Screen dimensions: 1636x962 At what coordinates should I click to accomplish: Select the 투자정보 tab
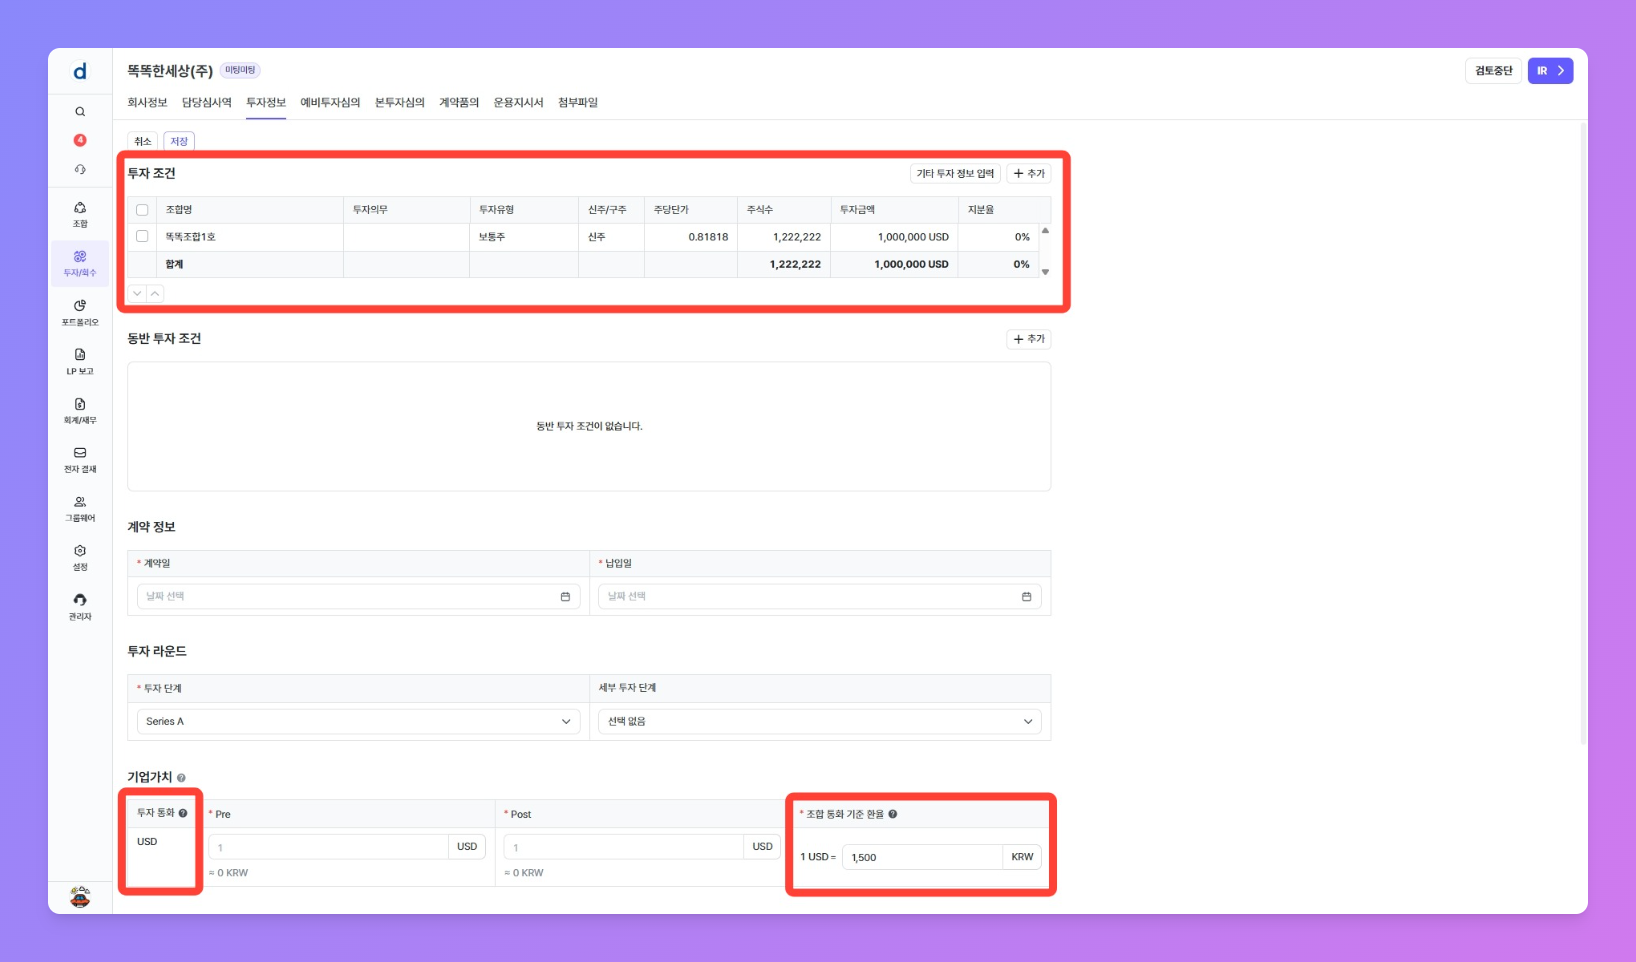click(266, 103)
